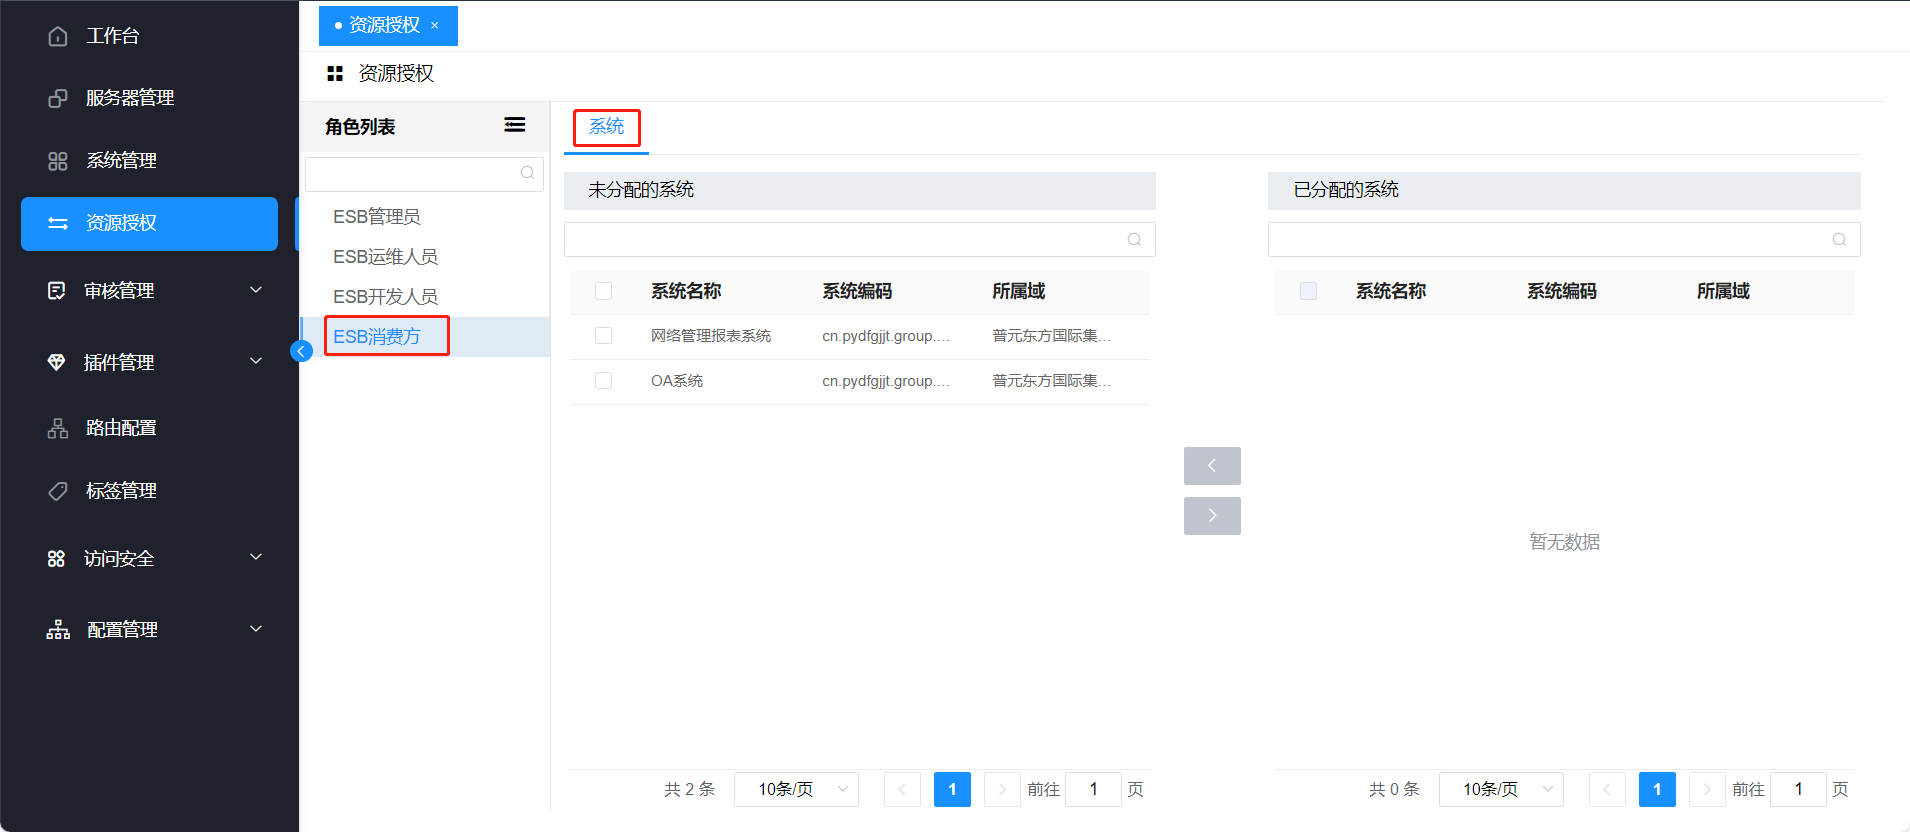Screen dimensions: 1910x832
Task: Click 系统编码 header in unassigned table
Action: (x=857, y=291)
